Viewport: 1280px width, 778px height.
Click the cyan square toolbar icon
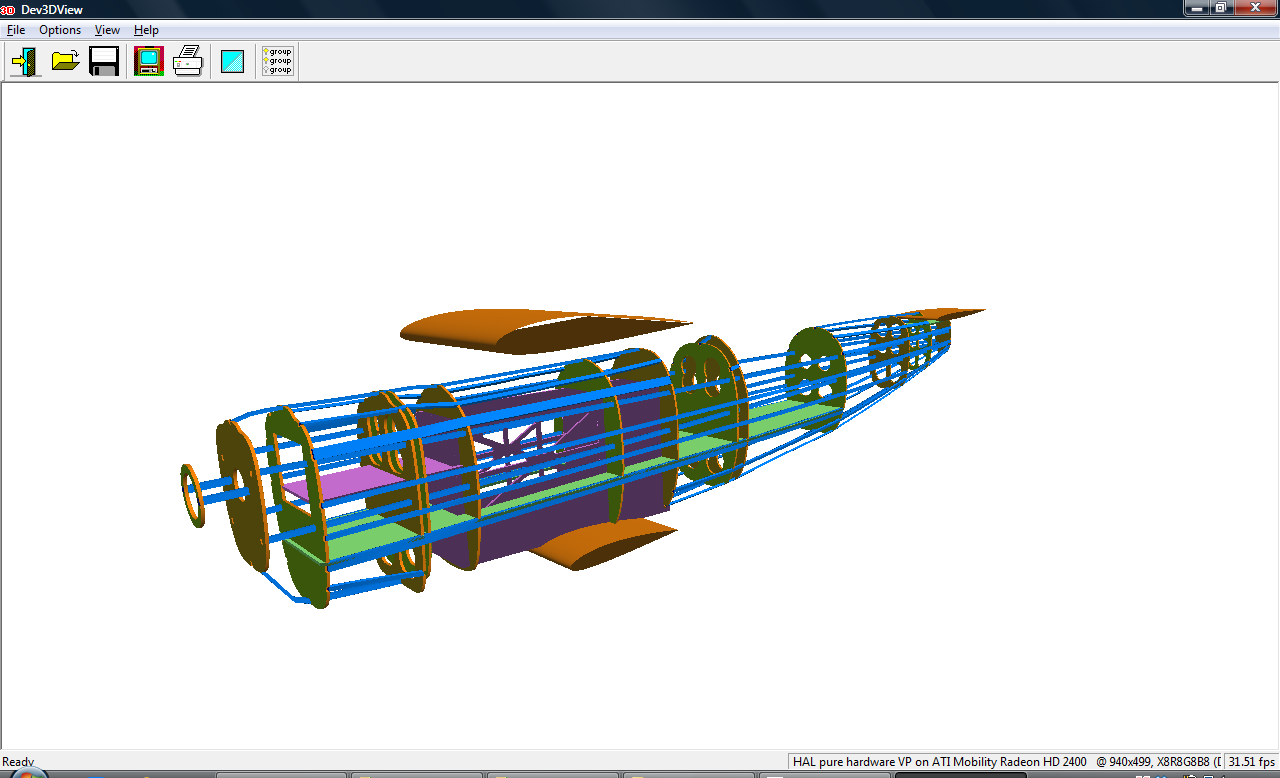(232, 62)
